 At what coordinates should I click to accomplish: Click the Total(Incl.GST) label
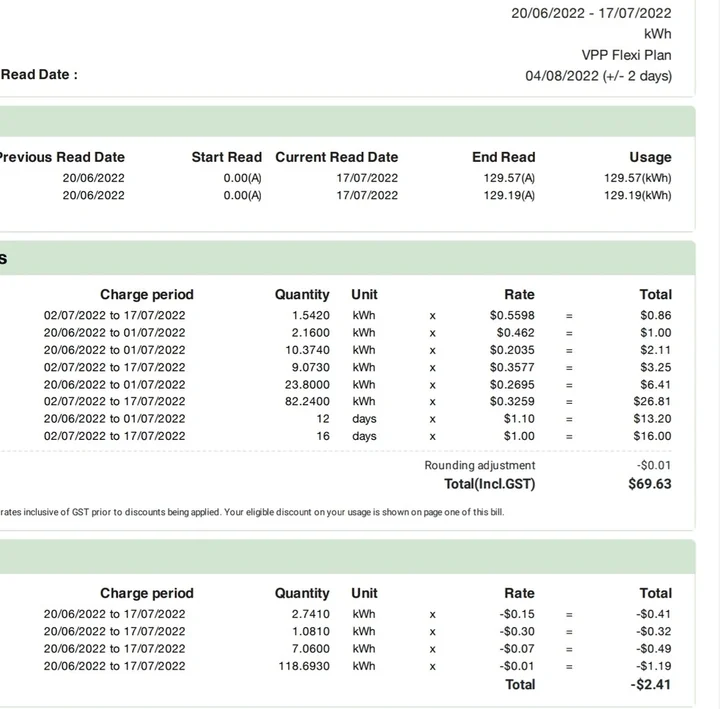tap(489, 484)
